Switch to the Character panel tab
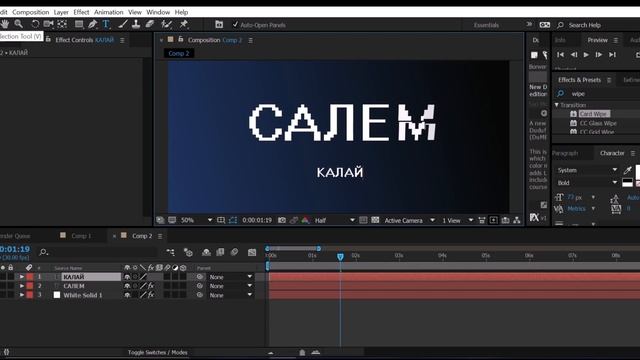The width and height of the screenshot is (640, 360). click(x=612, y=153)
